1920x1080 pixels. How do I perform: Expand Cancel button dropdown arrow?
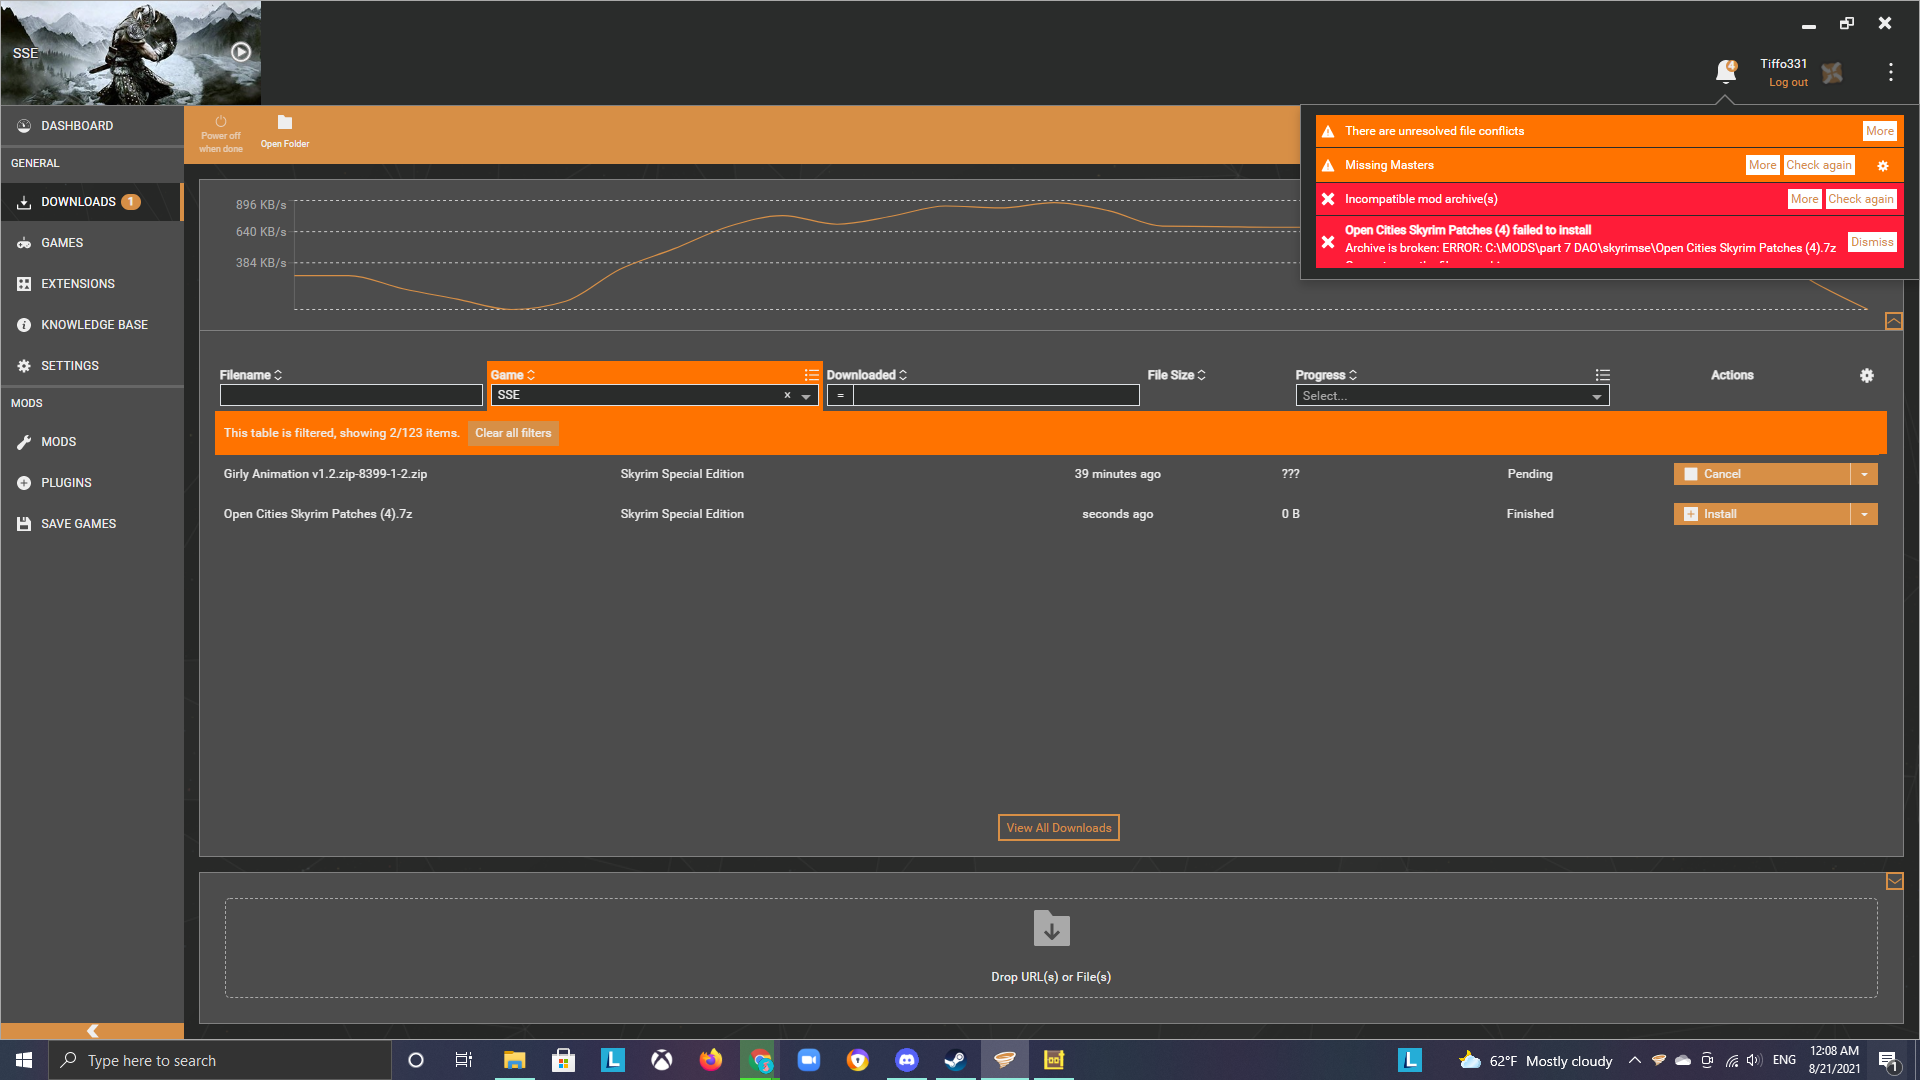coord(1864,474)
